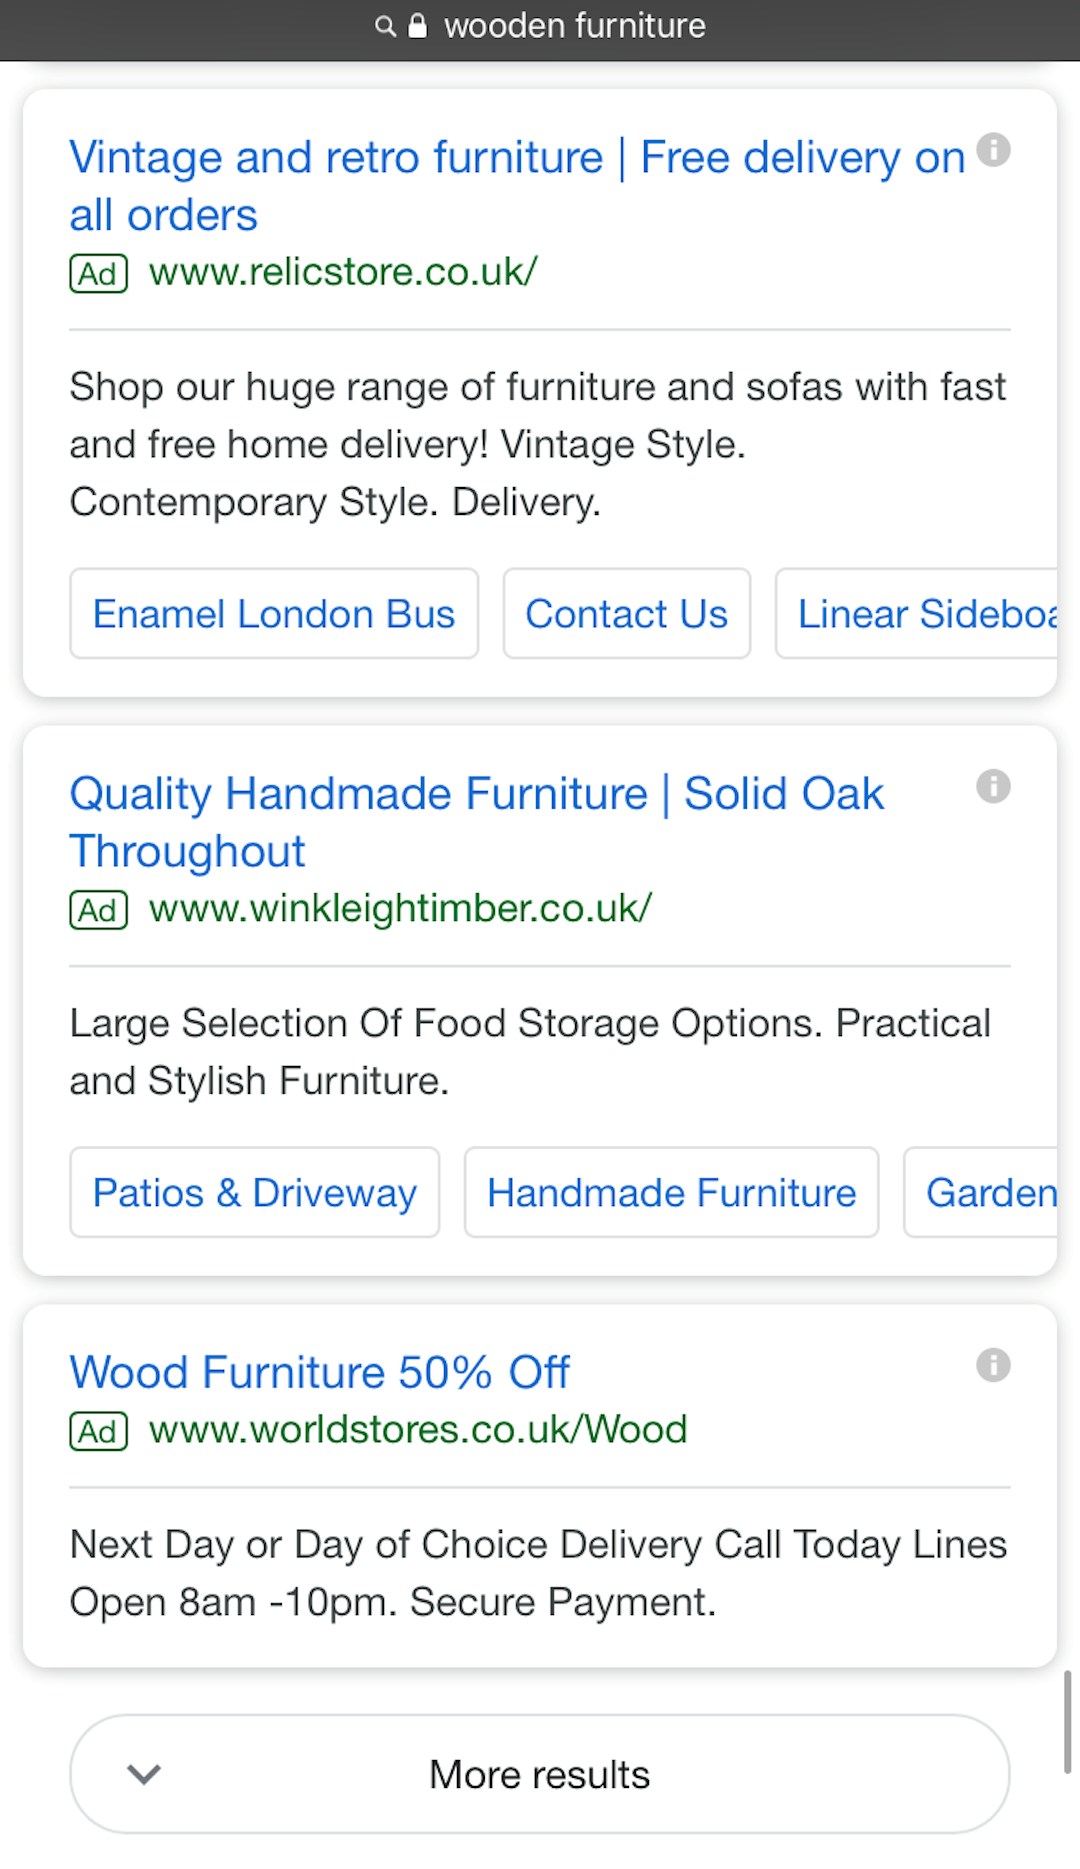Click the padlock icon in address bar
Viewport: 1080px width, 1869px height.
[x=418, y=26]
